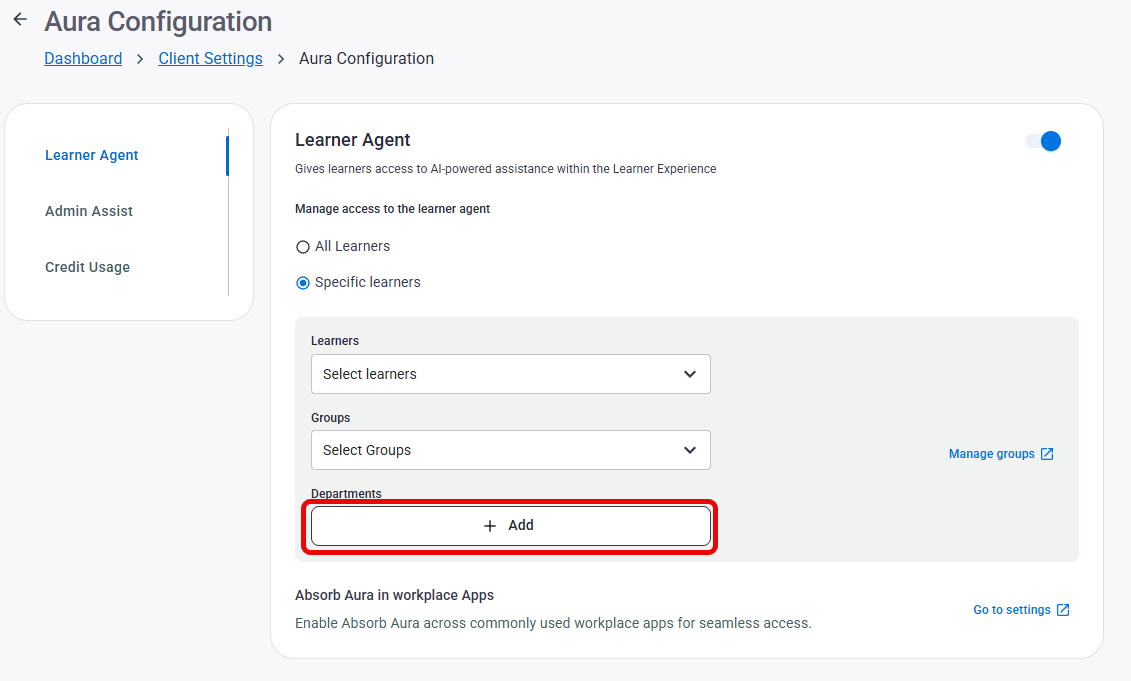Select the Learner Agent sidebar tab
Viewport: 1131px width, 681px height.
click(x=92, y=155)
